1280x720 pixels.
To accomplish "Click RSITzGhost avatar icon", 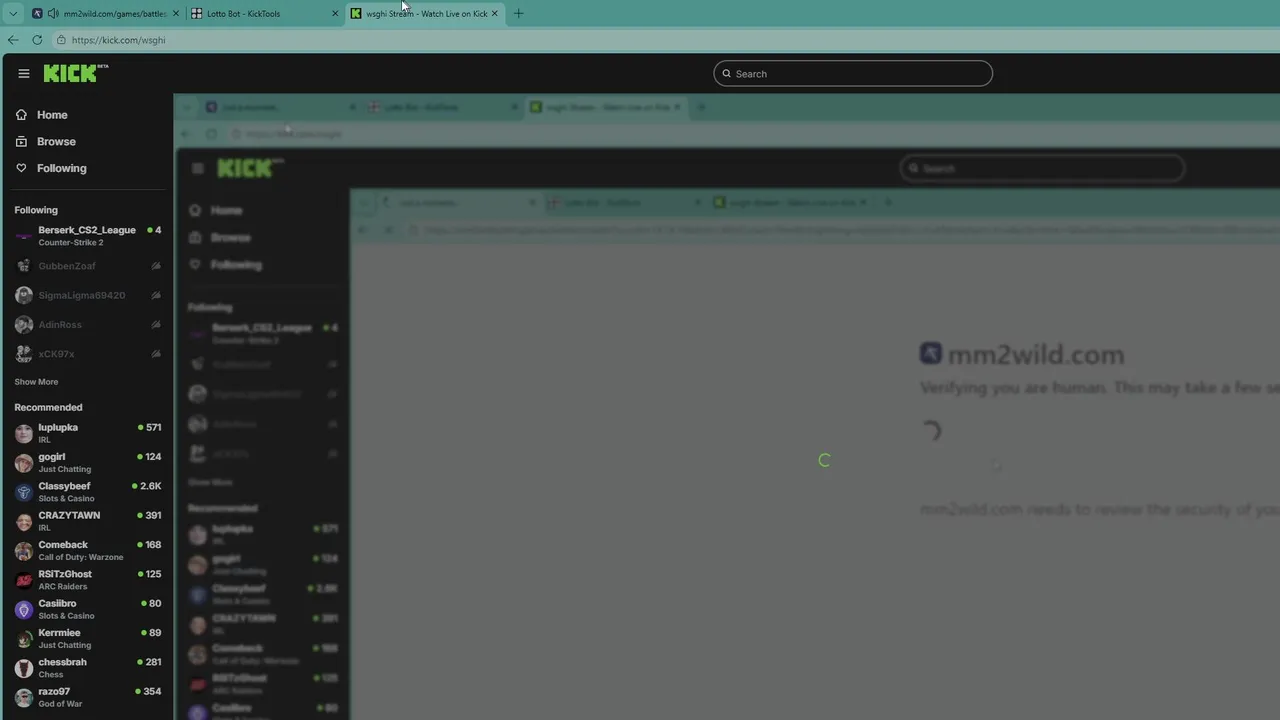I will [x=24, y=580].
